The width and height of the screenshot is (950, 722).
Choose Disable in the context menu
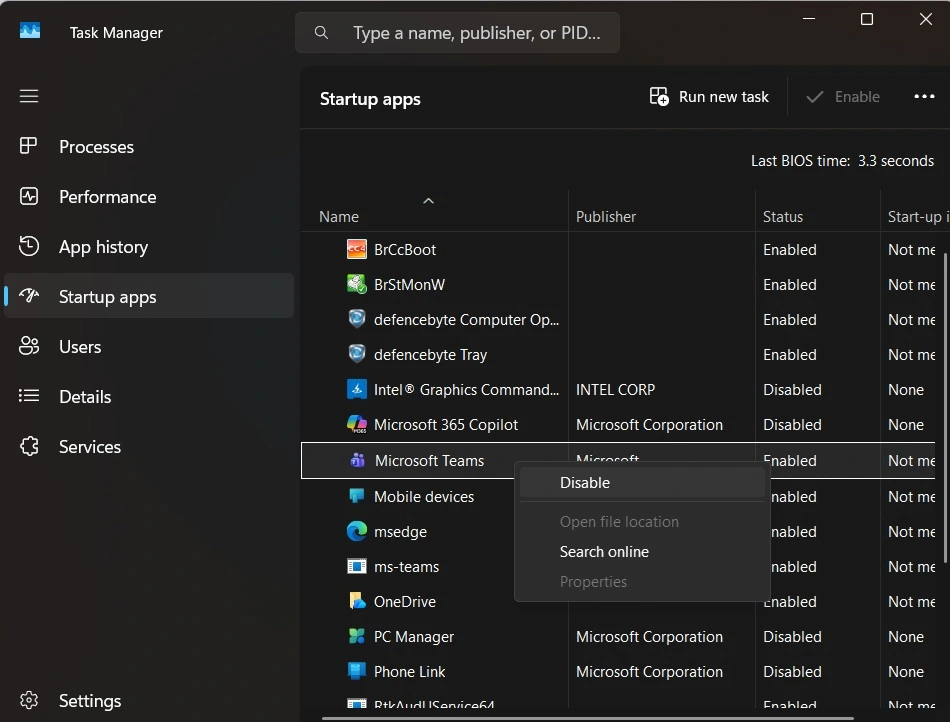(642, 483)
